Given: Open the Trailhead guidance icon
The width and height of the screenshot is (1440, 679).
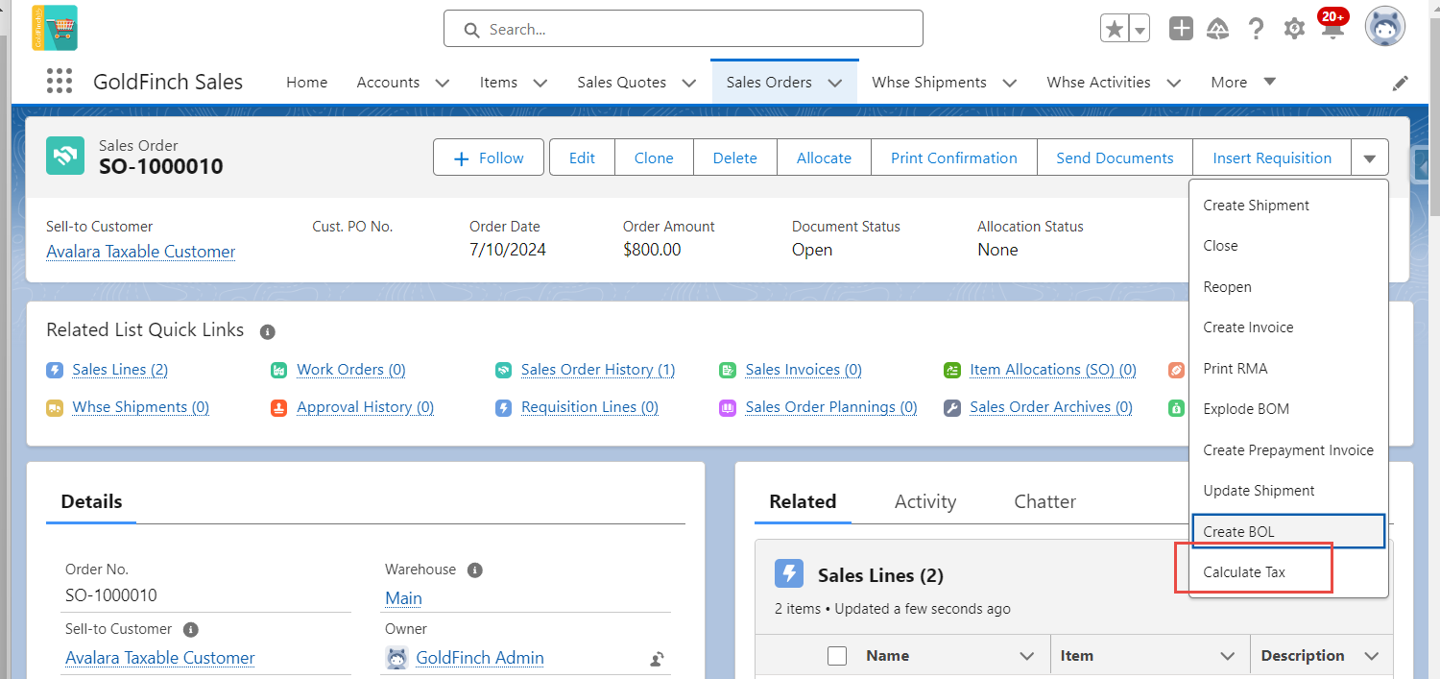Looking at the screenshot, I should tap(1218, 28).
